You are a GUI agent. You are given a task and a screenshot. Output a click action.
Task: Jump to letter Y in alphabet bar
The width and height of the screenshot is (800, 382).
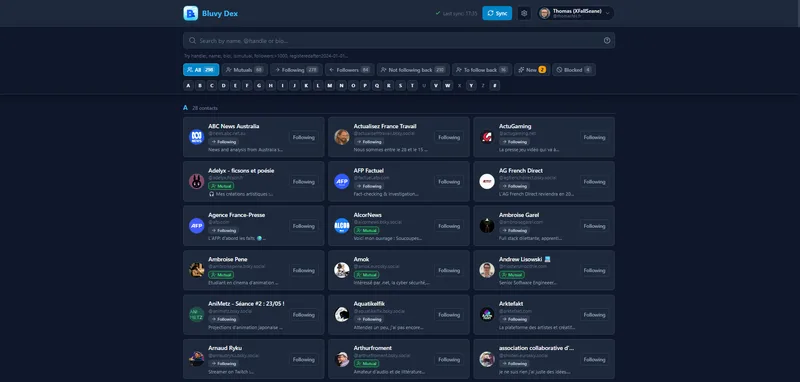(471, 86)
